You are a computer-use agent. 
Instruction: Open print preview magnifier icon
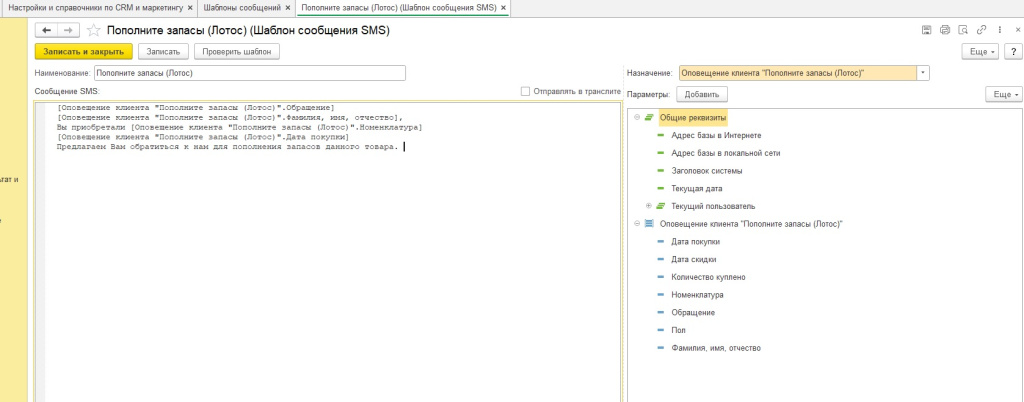961,31
